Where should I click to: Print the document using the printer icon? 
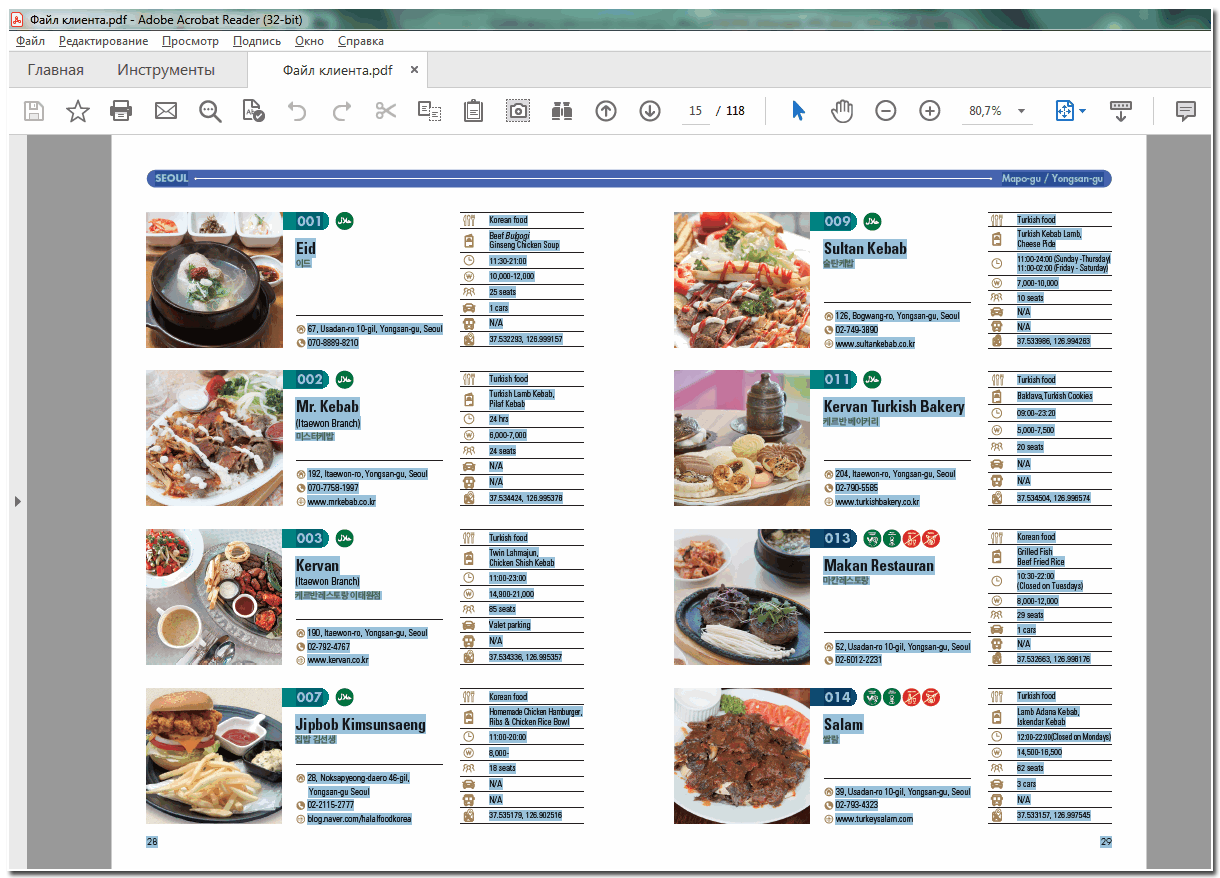point(121,111)
